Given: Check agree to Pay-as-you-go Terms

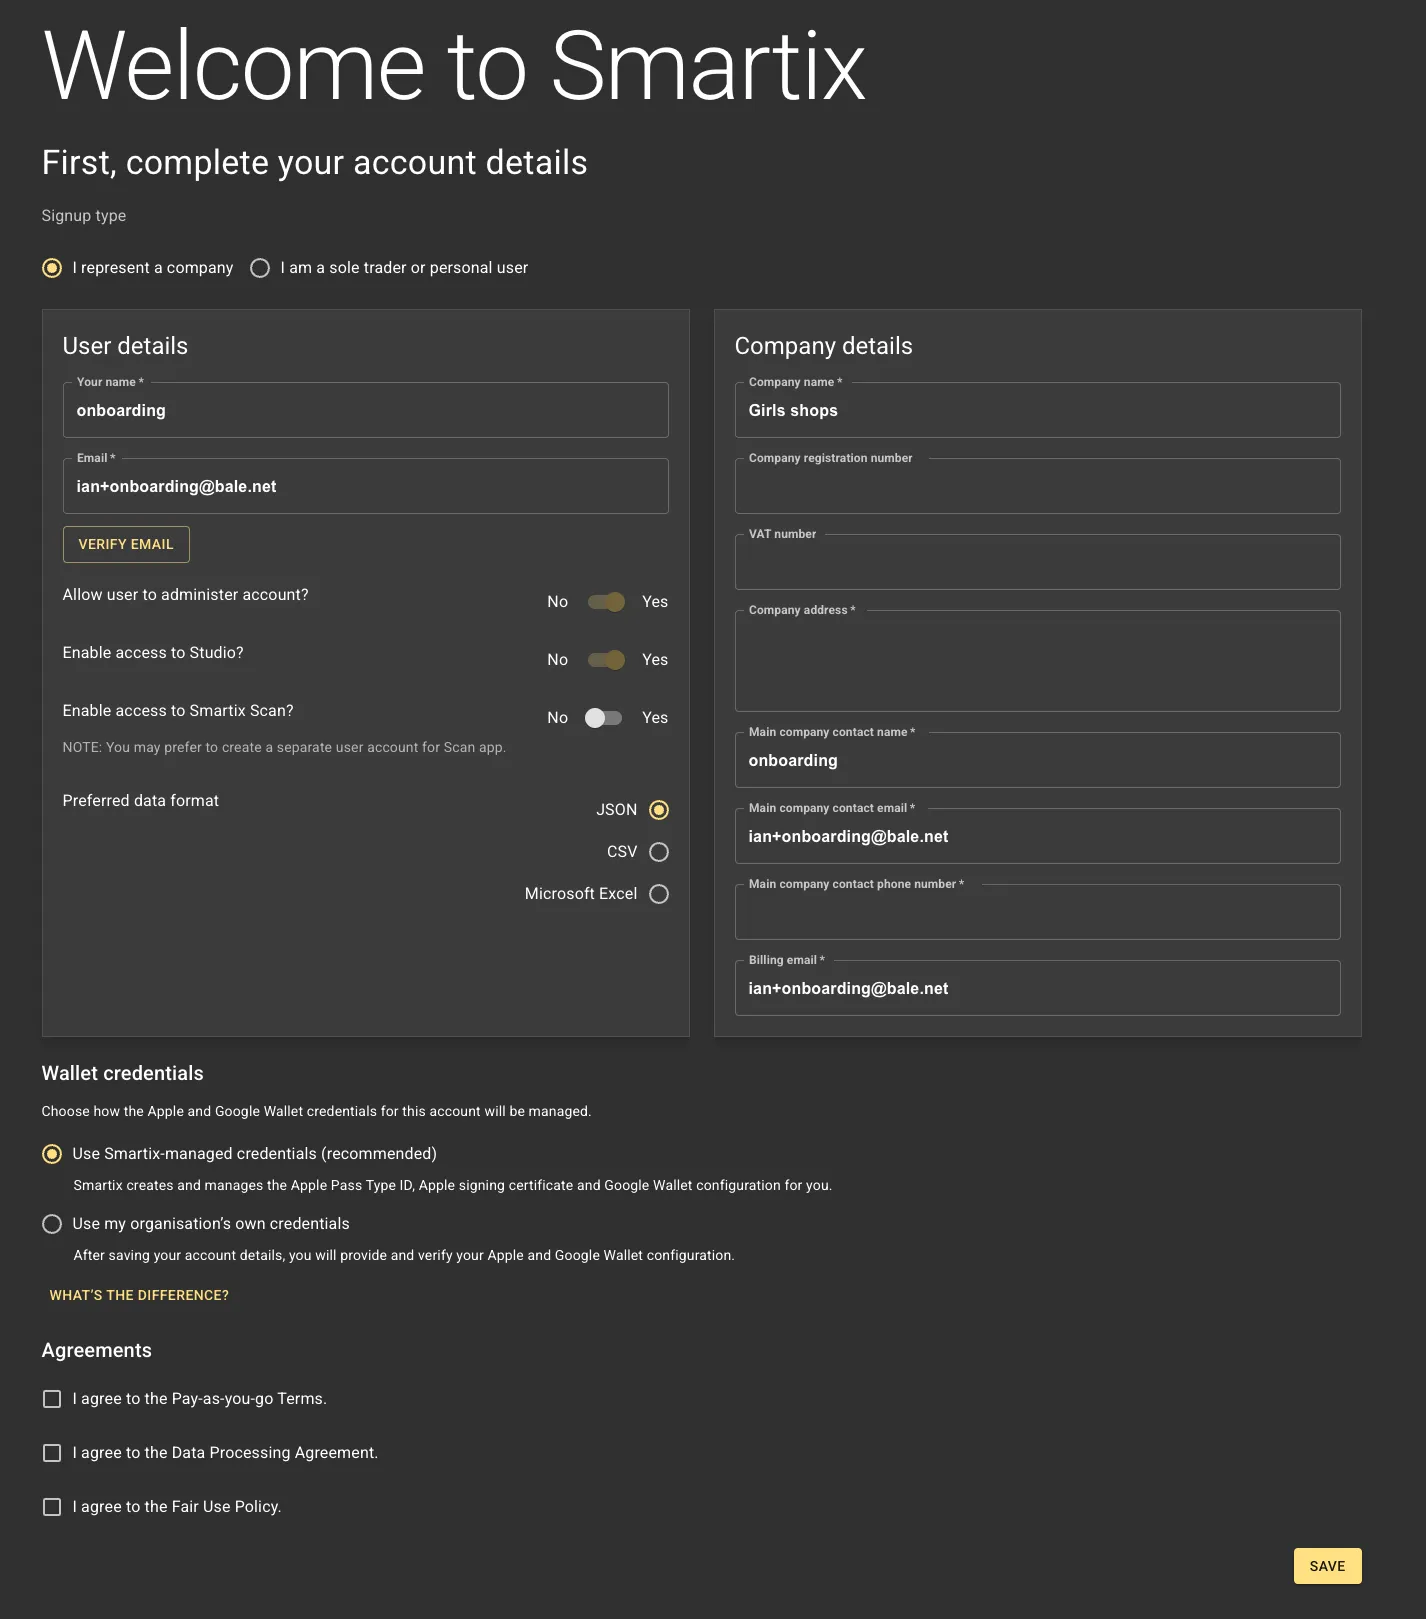Looking at the screenshot, I should click(x=52, y=1399).
